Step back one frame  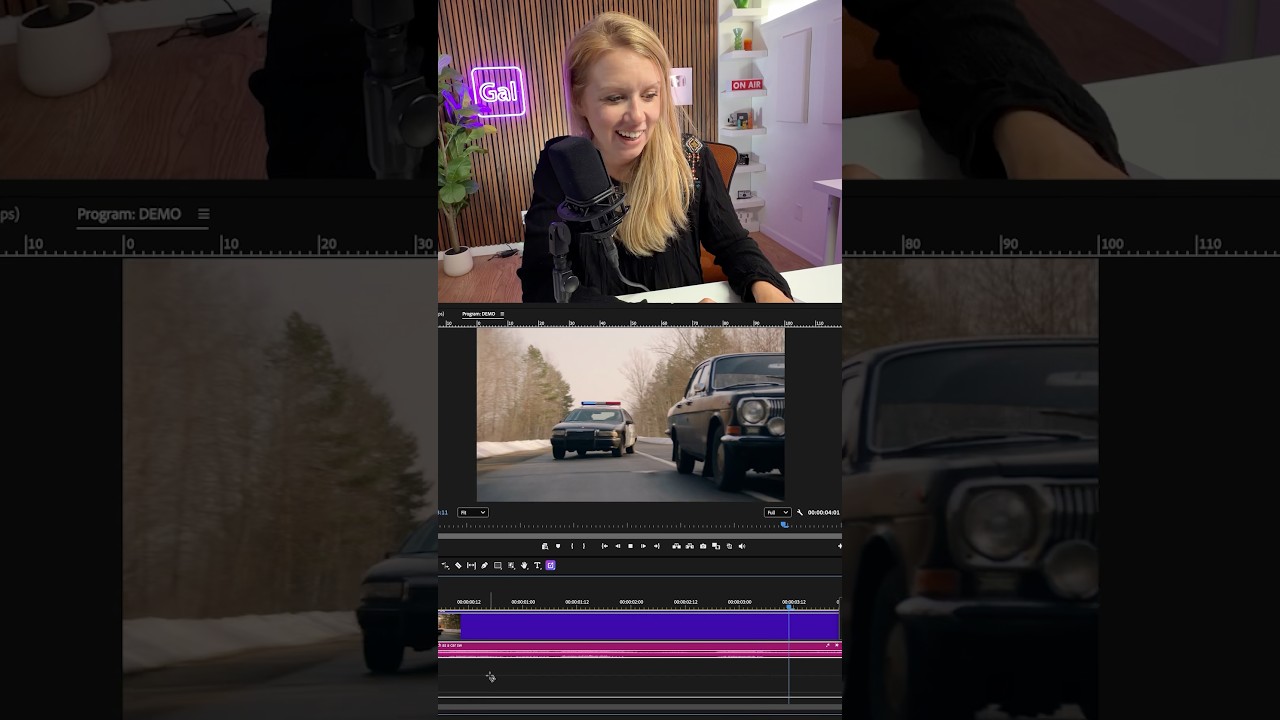(617, 546)
